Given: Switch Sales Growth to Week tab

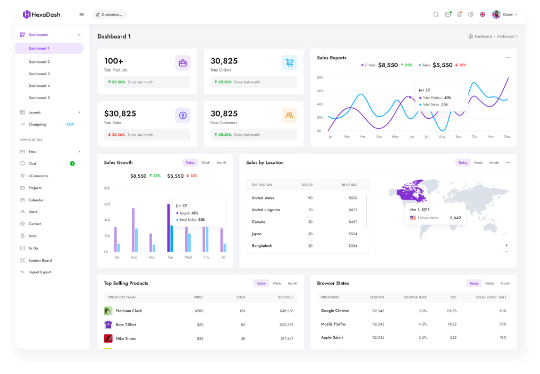Looking at the screenshot, I should [206, 163].
